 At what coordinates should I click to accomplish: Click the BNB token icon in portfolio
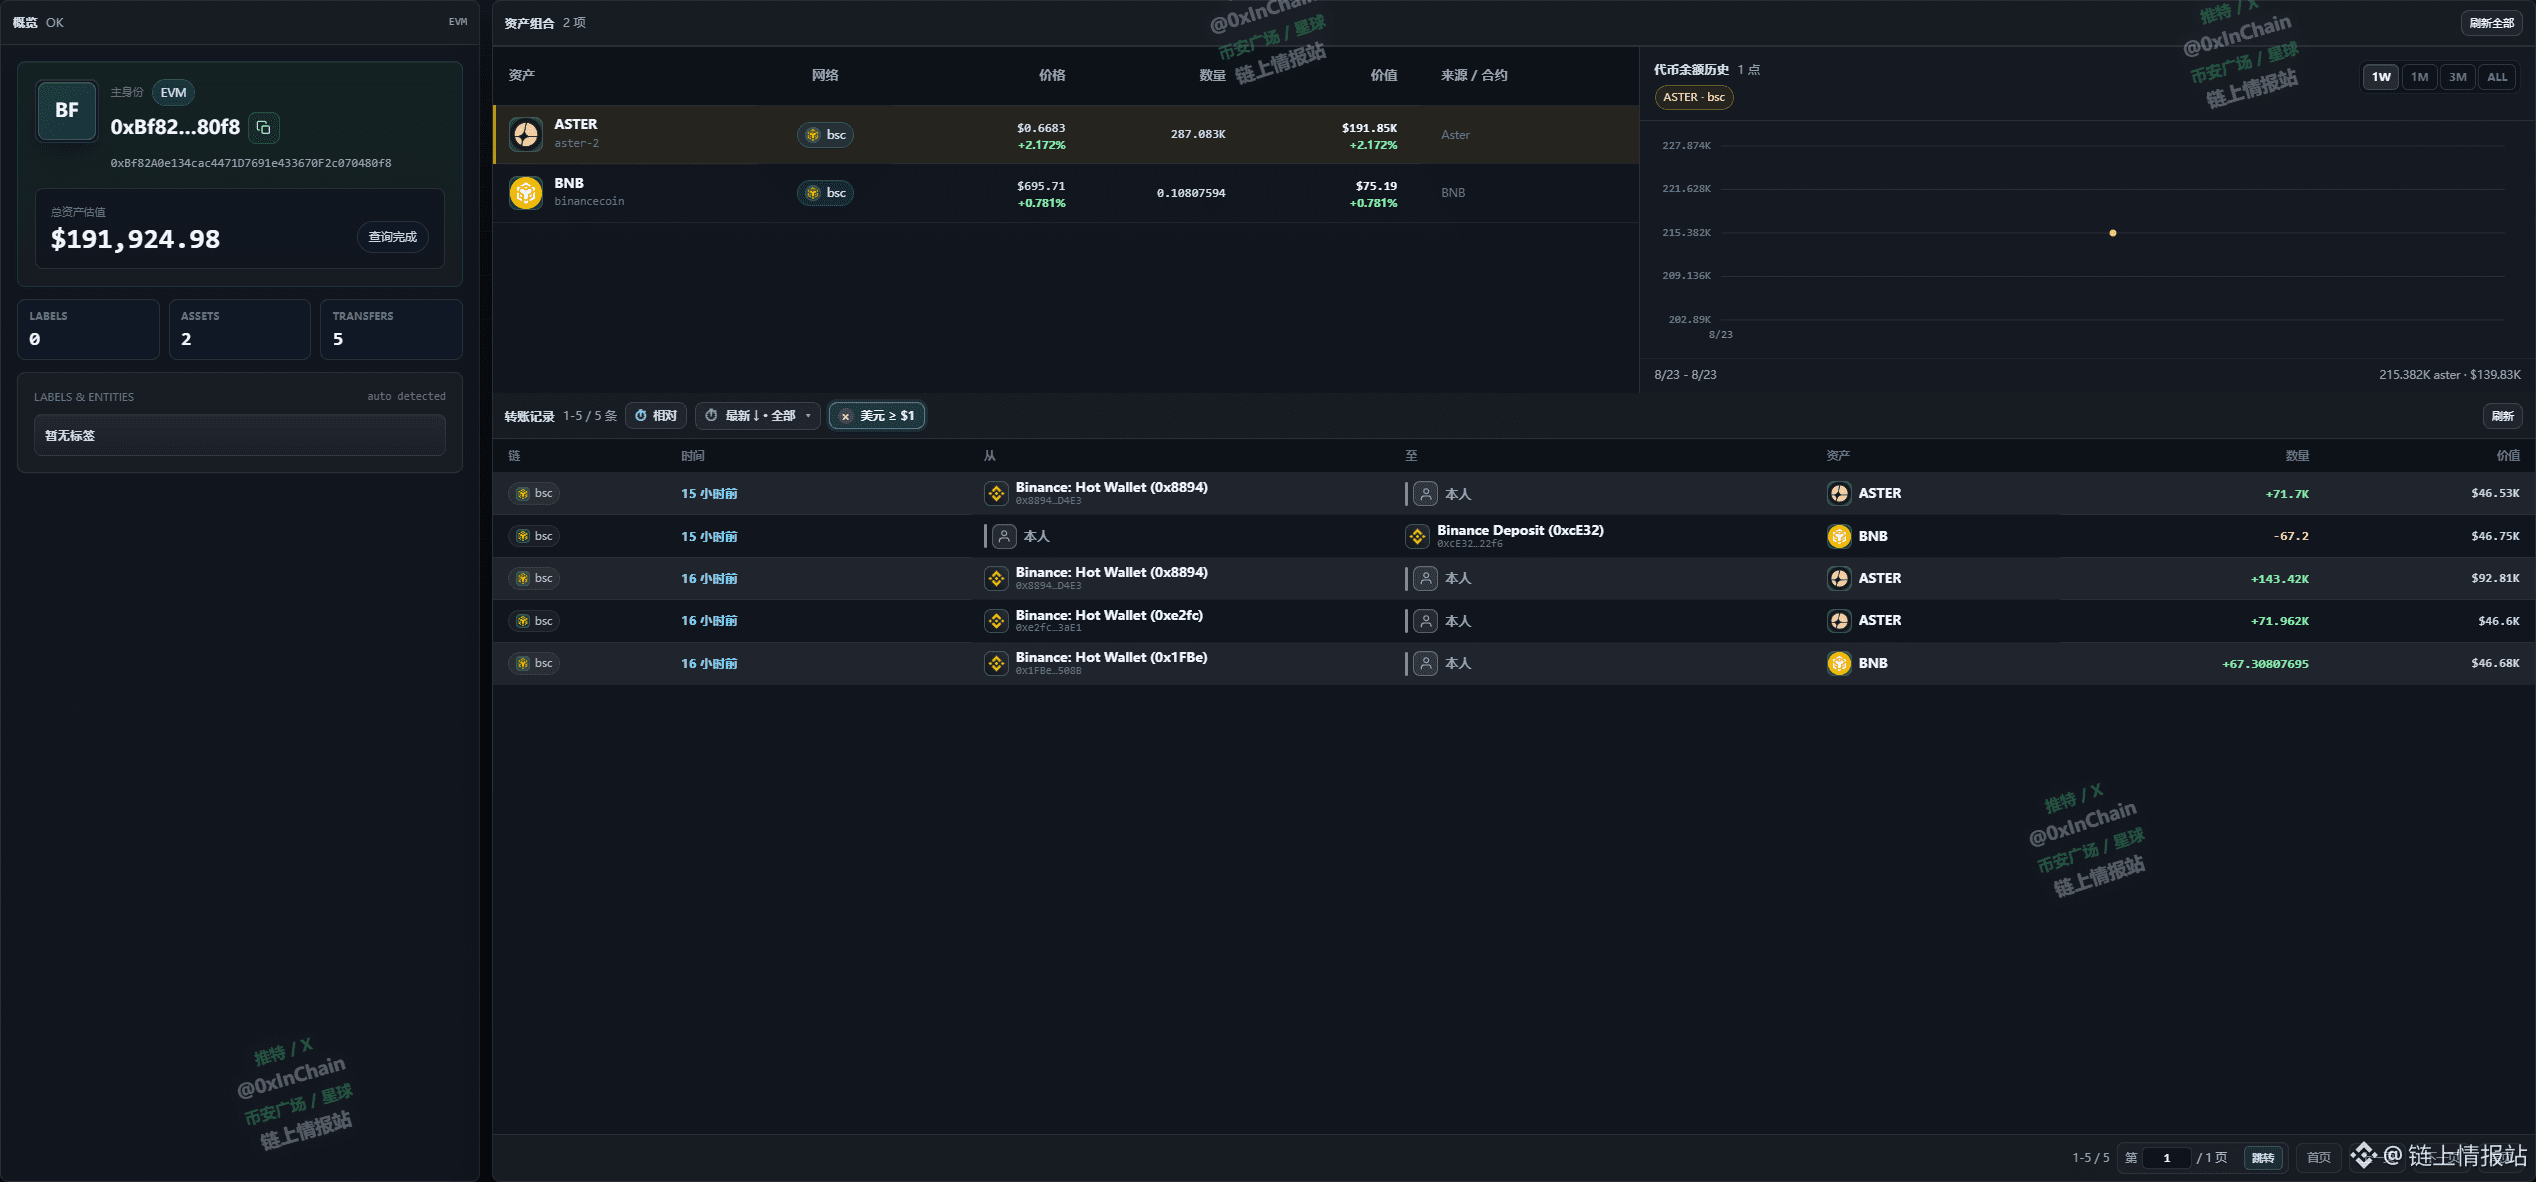click(526, 192)
